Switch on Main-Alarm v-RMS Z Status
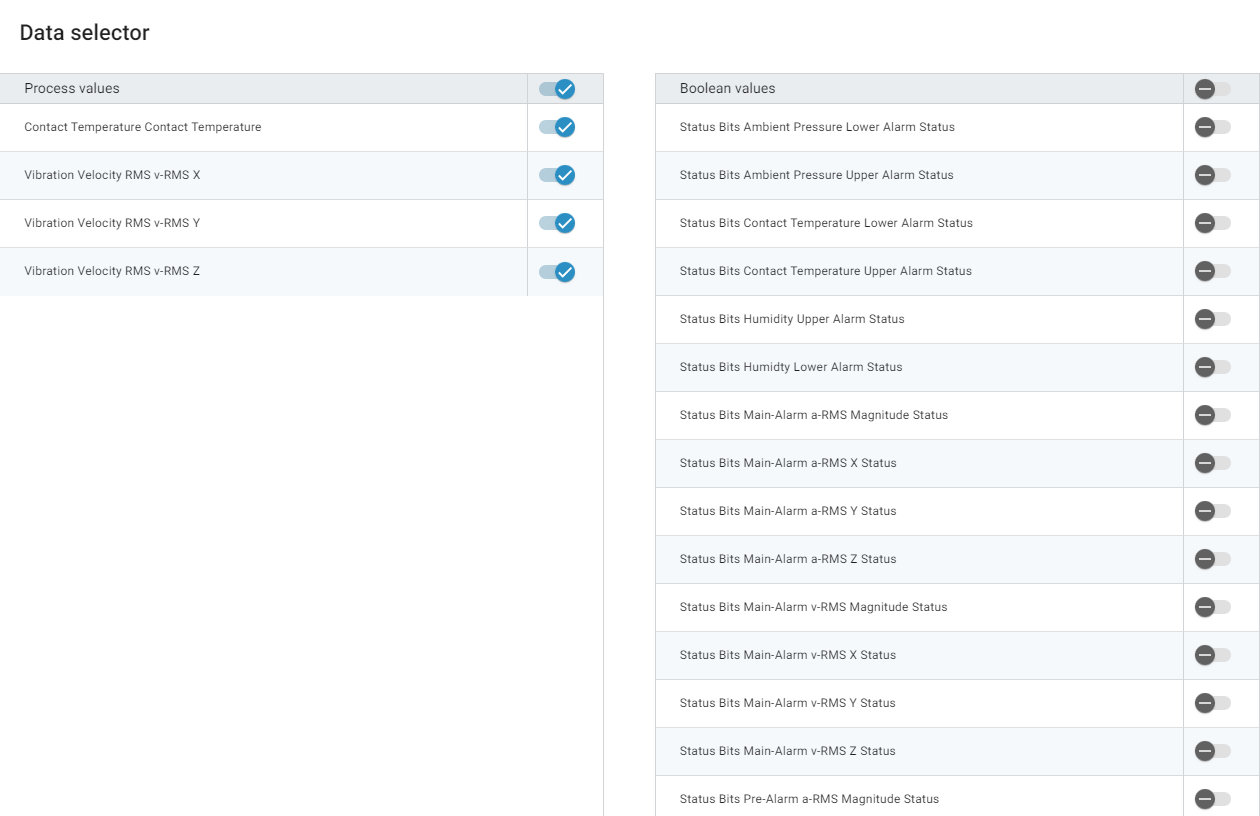This screenshot has width=1260, height=816. click(1212, 751)
